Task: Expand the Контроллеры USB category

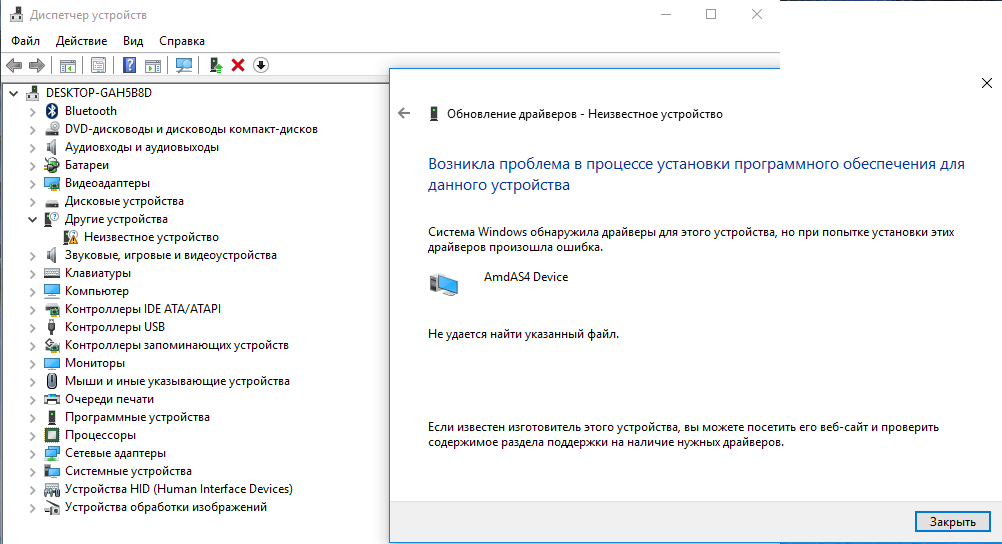Action: click(x=33, y=327)
